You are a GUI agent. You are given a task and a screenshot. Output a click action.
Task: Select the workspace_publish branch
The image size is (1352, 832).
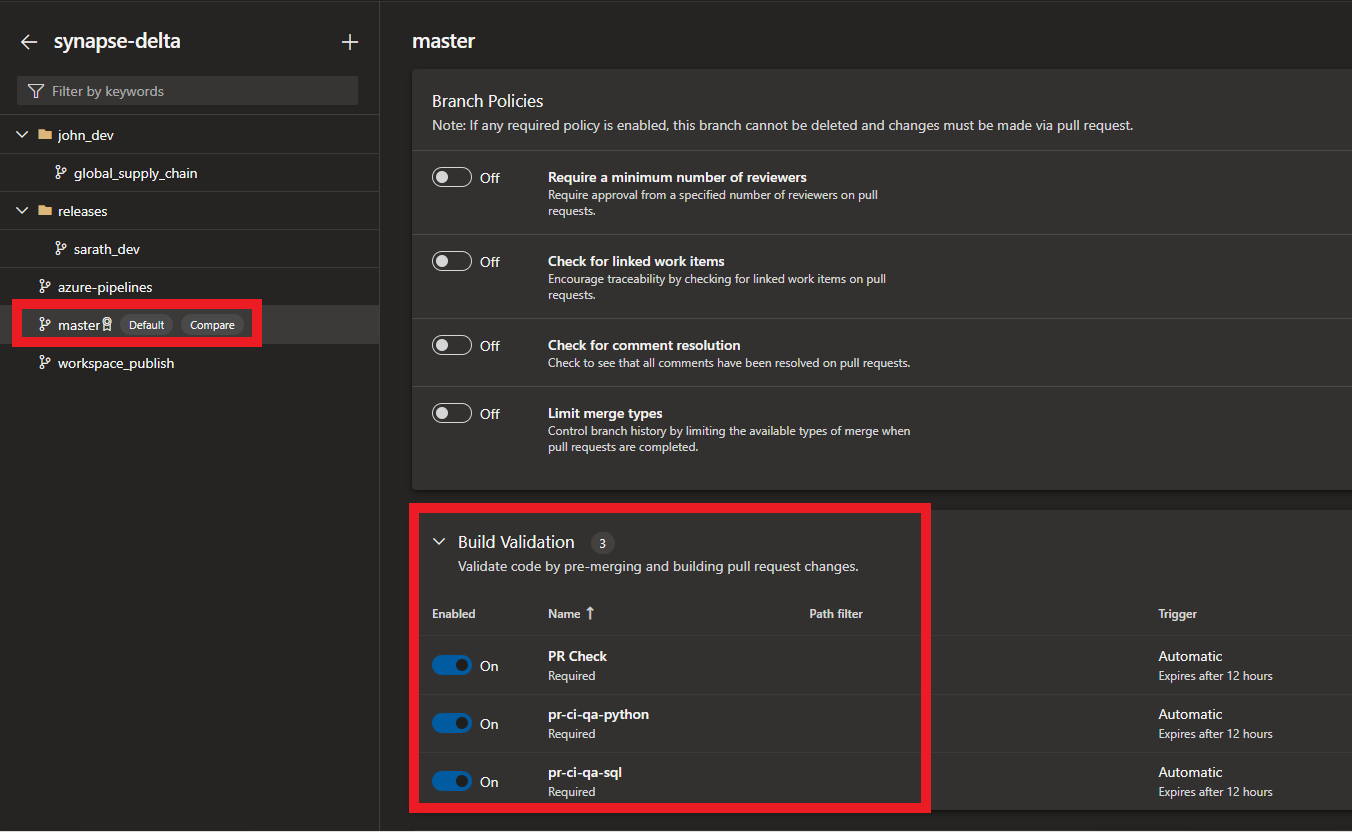(x=116, y=363)
